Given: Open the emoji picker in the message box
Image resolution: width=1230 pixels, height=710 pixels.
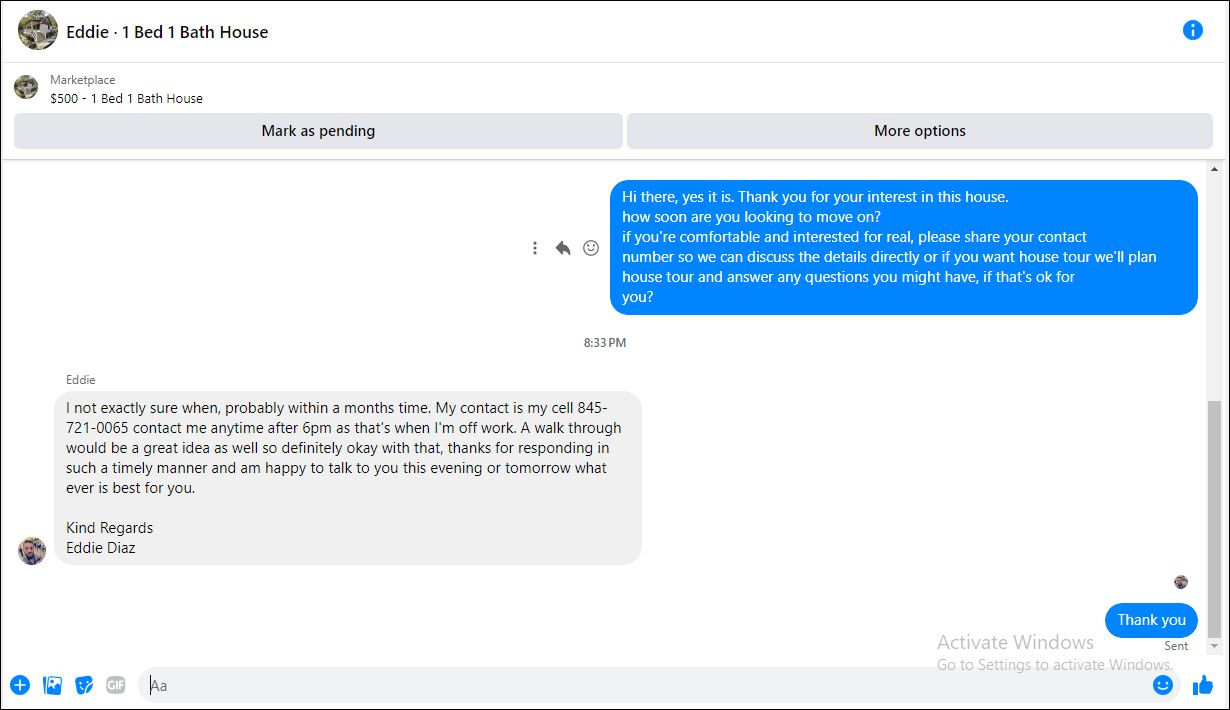Looking at the screenshot, I should (x=1162, y=685).
